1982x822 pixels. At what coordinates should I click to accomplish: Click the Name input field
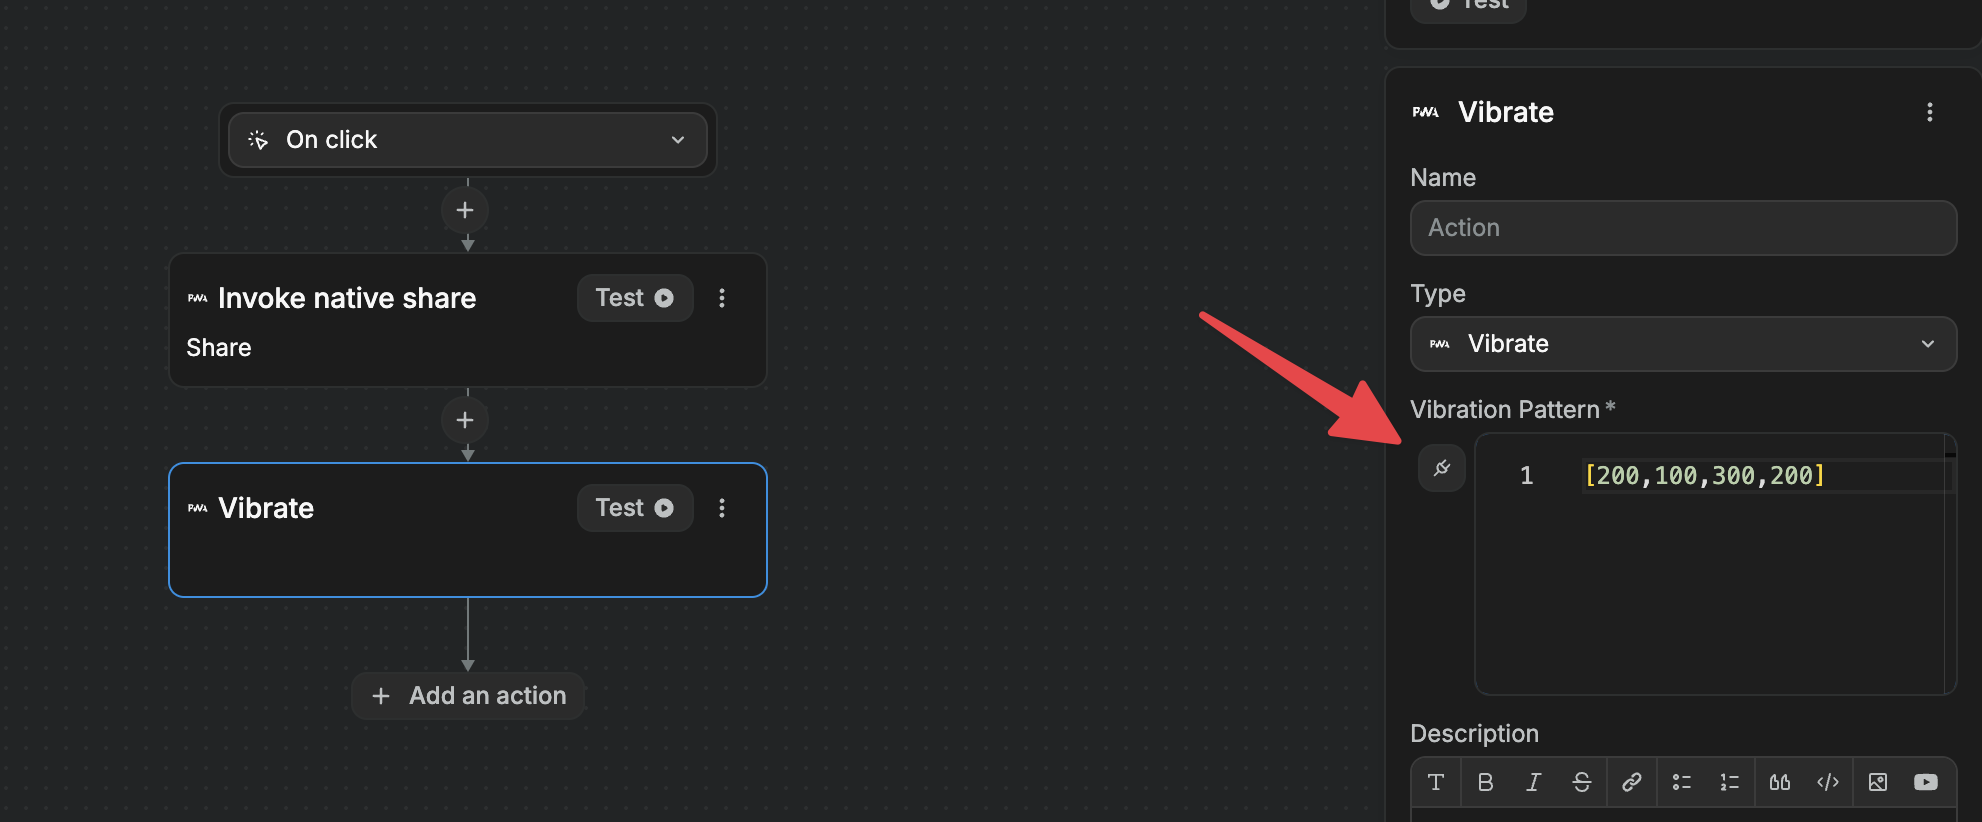1683,228
